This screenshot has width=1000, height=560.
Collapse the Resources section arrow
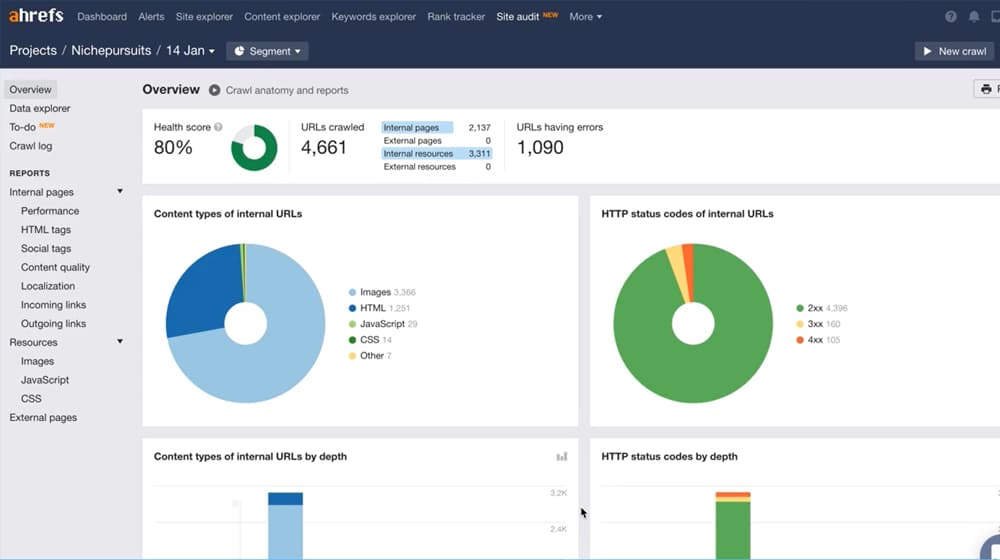tap(120, 341)
